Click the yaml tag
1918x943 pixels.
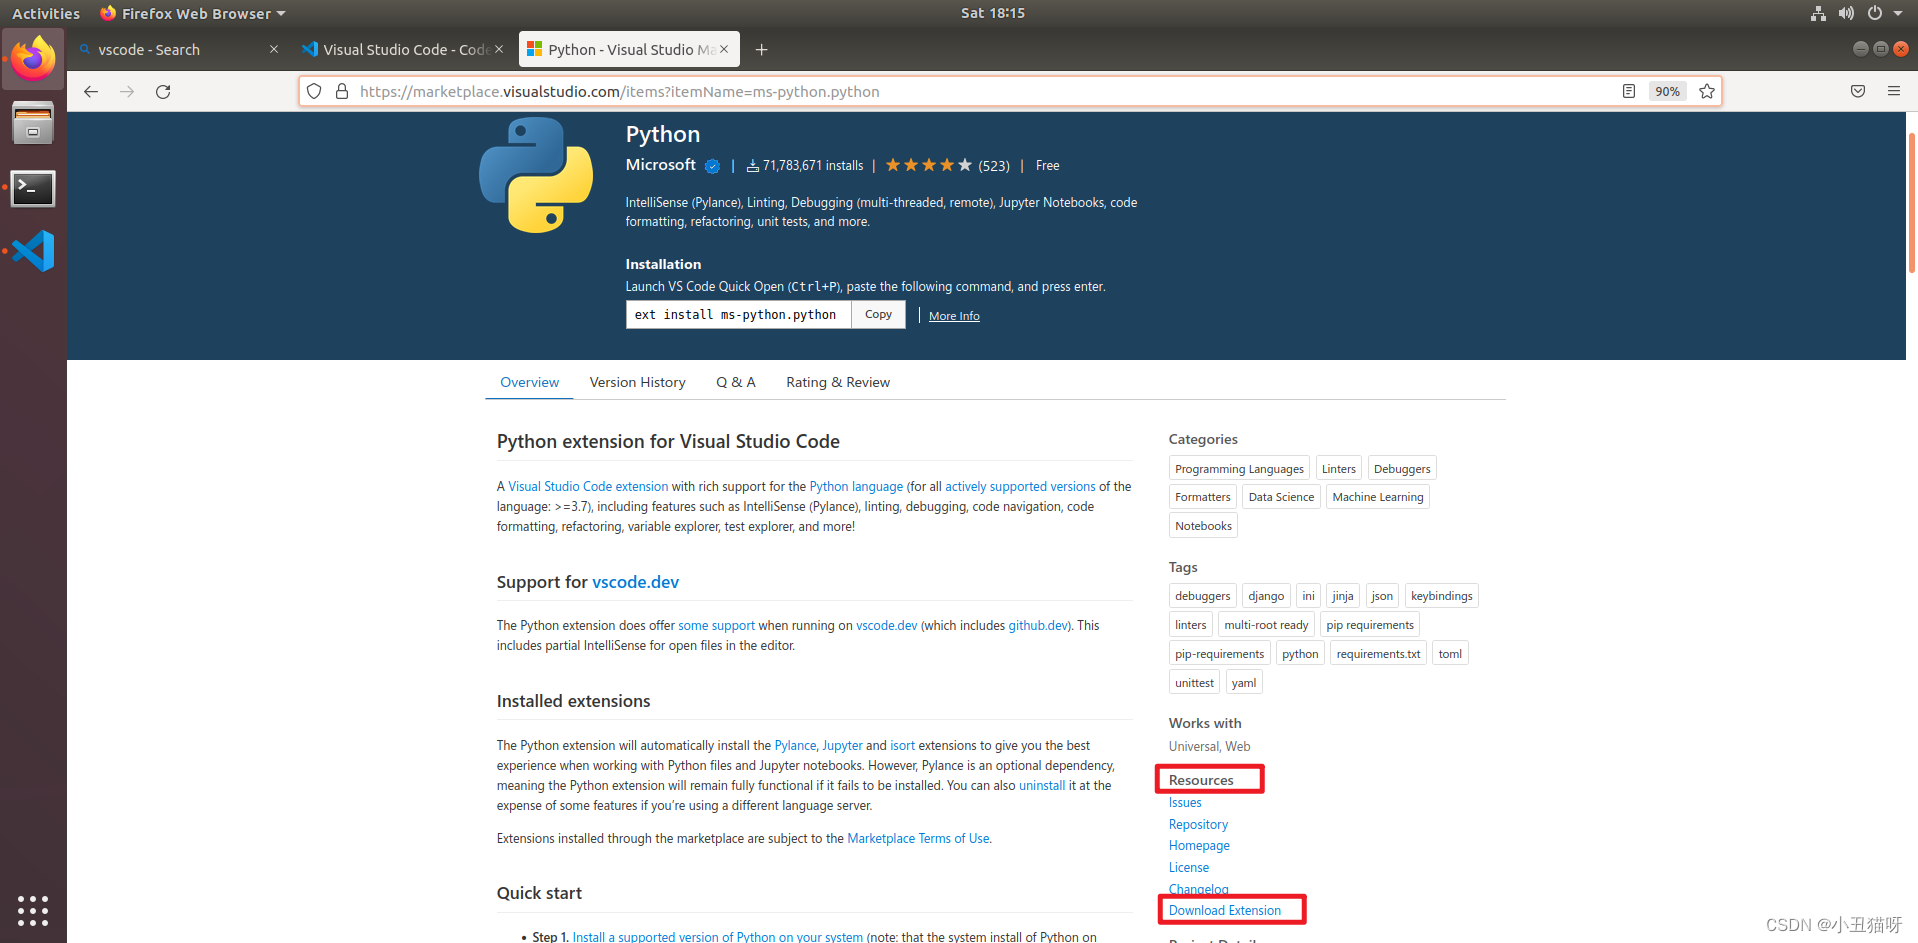[x=1244, y=683]
